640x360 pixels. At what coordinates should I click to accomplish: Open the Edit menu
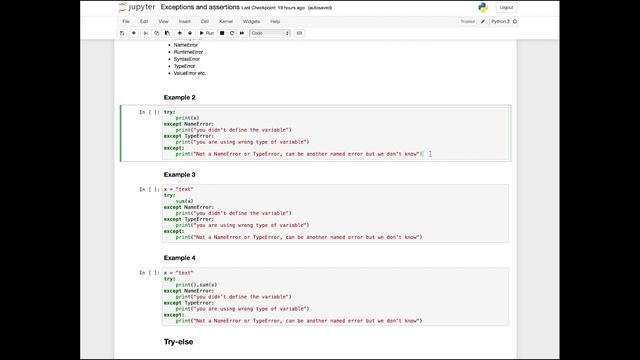point(144,21)
